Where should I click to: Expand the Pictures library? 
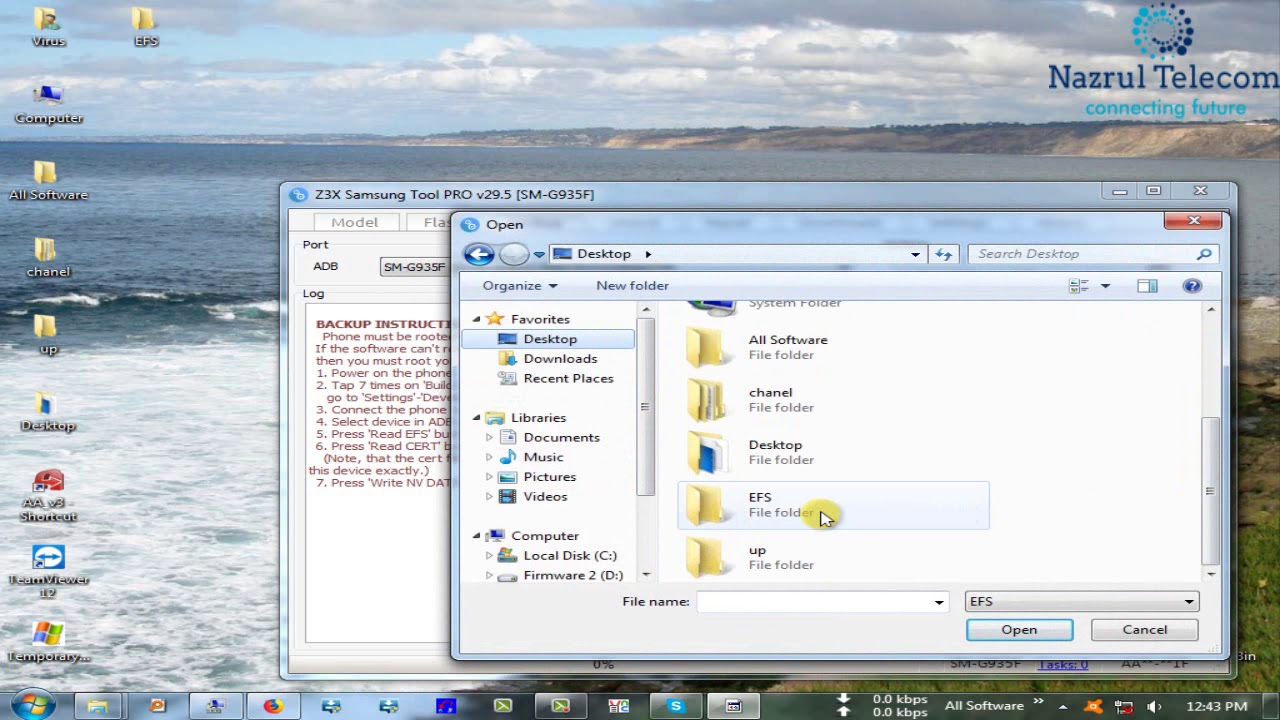[489, 477]
